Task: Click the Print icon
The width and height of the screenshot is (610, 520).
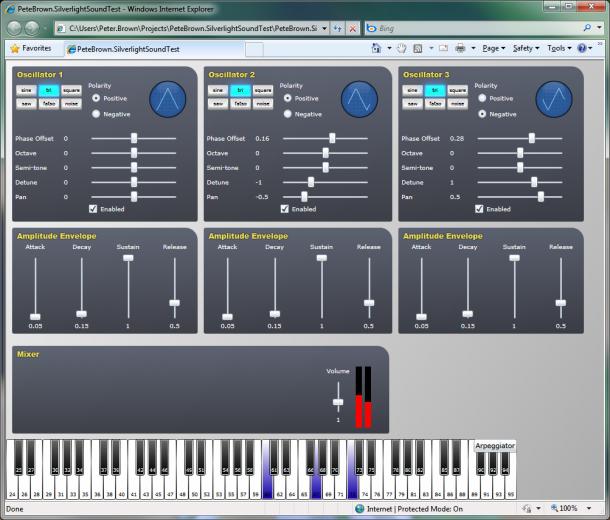Action: pyautogui.click(x=460, y=48)
